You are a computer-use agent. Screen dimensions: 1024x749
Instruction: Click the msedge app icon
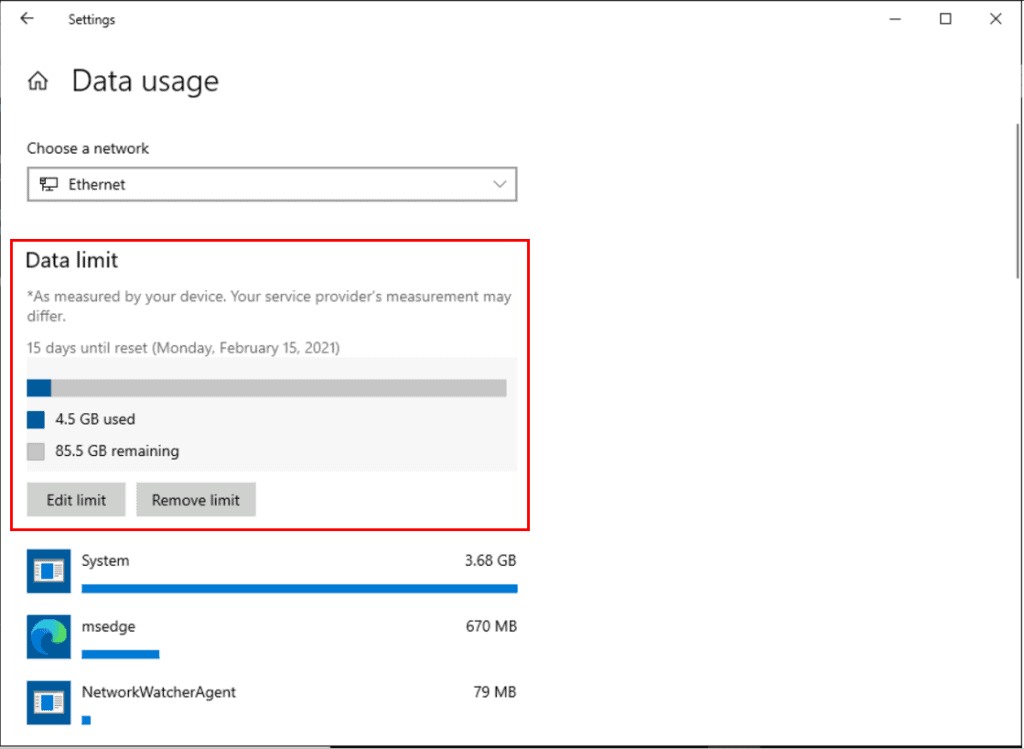click(48, 636)
